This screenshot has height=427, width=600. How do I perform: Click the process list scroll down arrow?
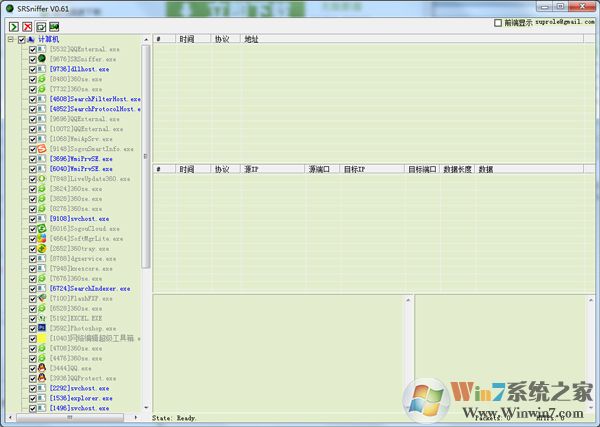point(147,408)
